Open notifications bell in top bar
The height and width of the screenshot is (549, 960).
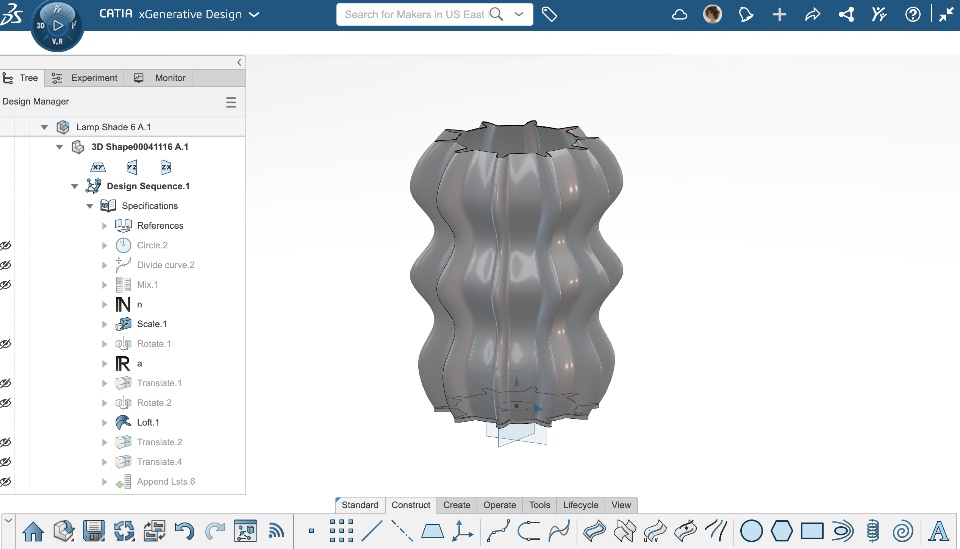coord(746,15)
